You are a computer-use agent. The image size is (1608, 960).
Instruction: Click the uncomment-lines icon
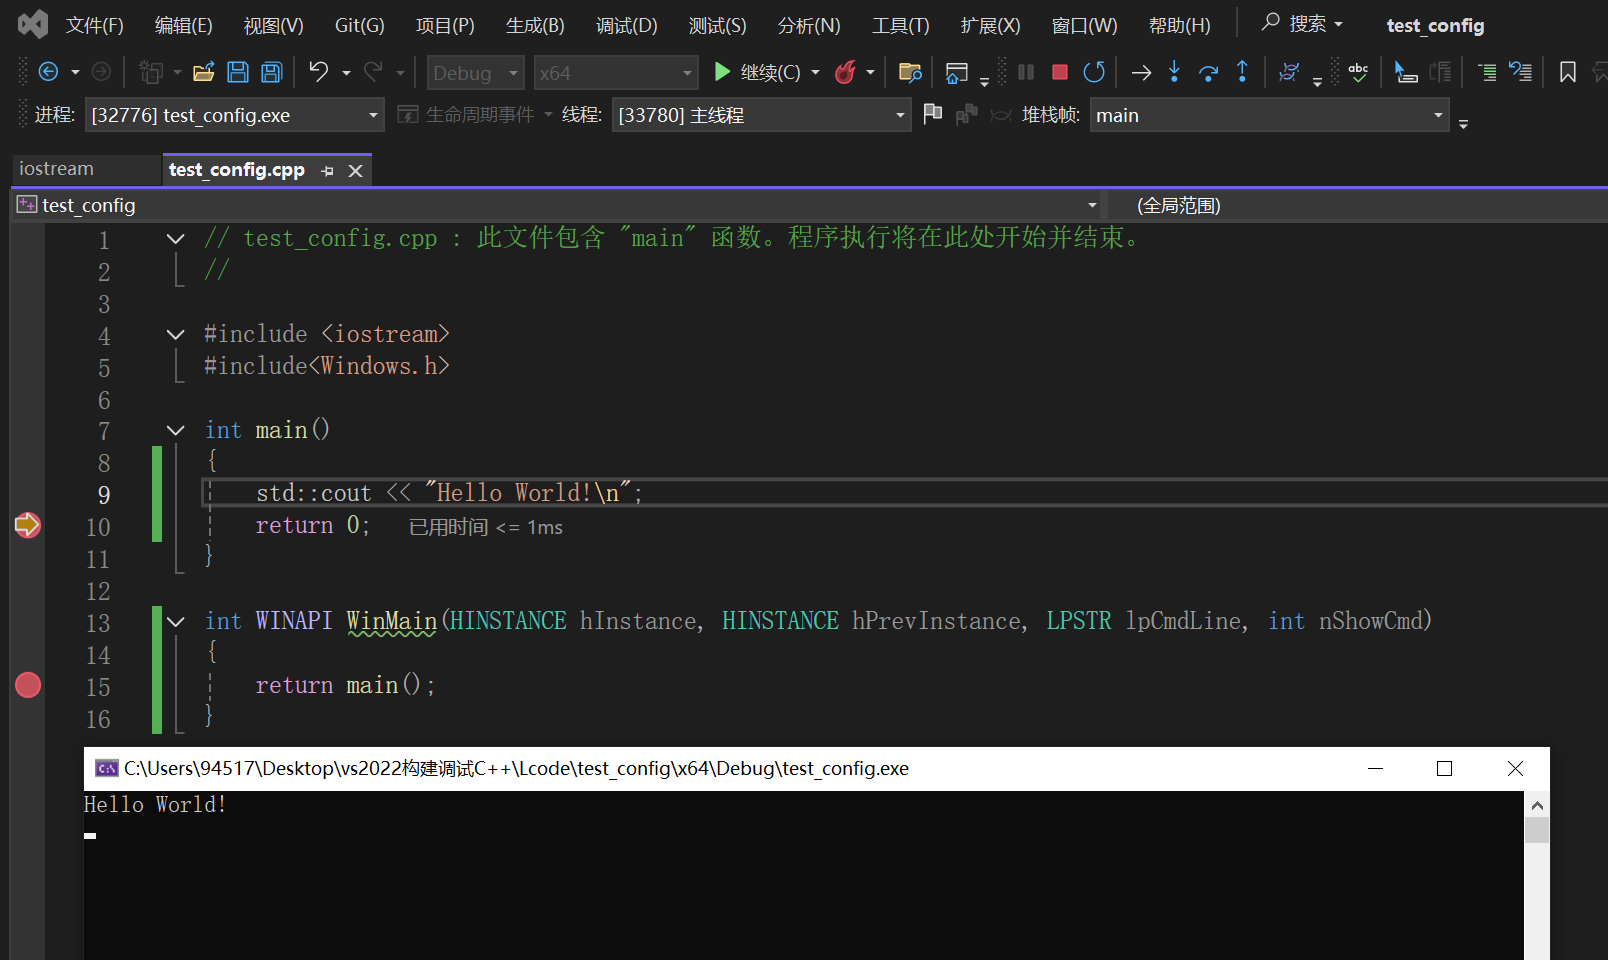(x=1521, y=72)
